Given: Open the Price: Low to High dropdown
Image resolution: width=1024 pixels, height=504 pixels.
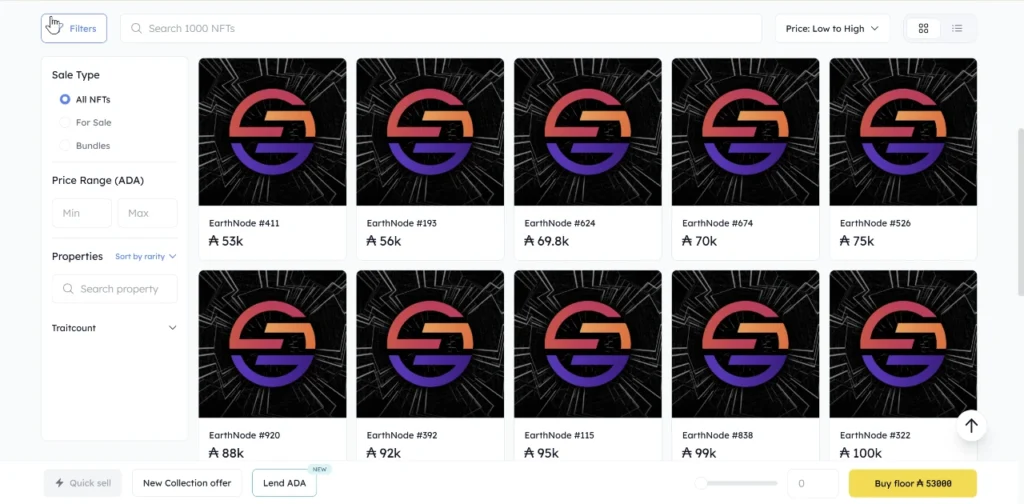Looking at the screenshot, I should coord(832,28).
